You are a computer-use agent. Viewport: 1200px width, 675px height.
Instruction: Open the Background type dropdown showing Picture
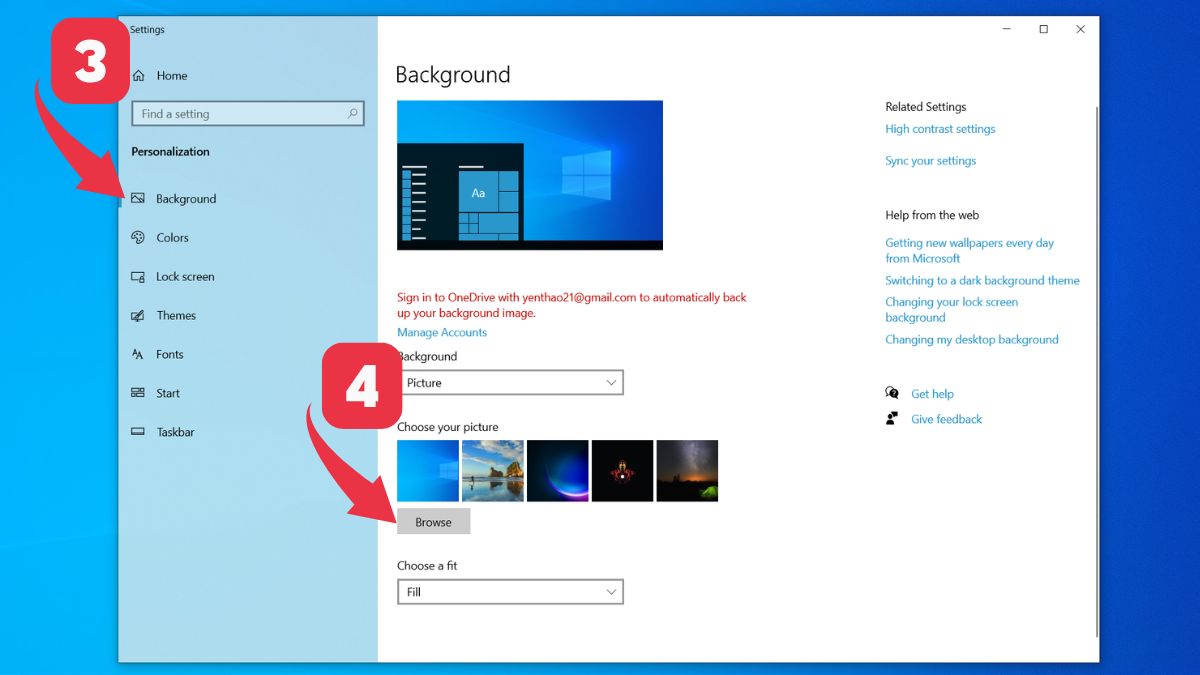coord(510,383)
